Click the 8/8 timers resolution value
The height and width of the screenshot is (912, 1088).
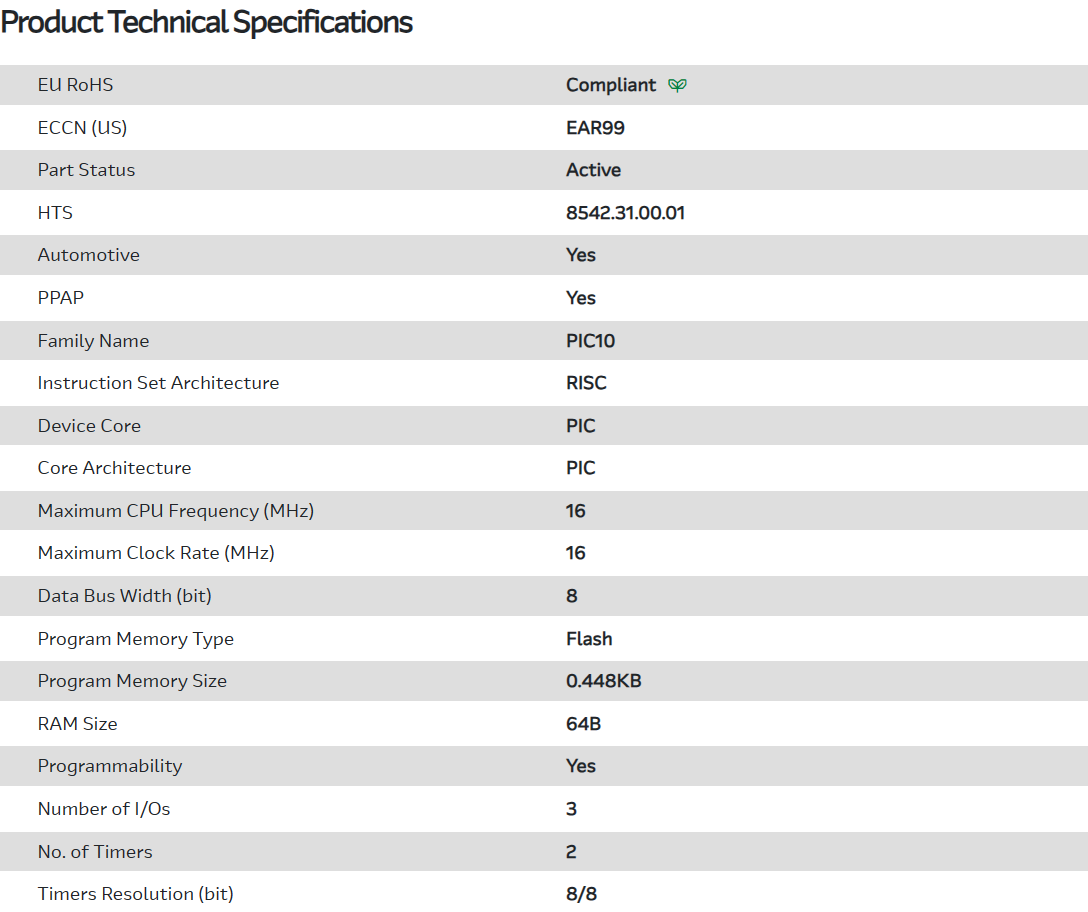tap(581, 894)
